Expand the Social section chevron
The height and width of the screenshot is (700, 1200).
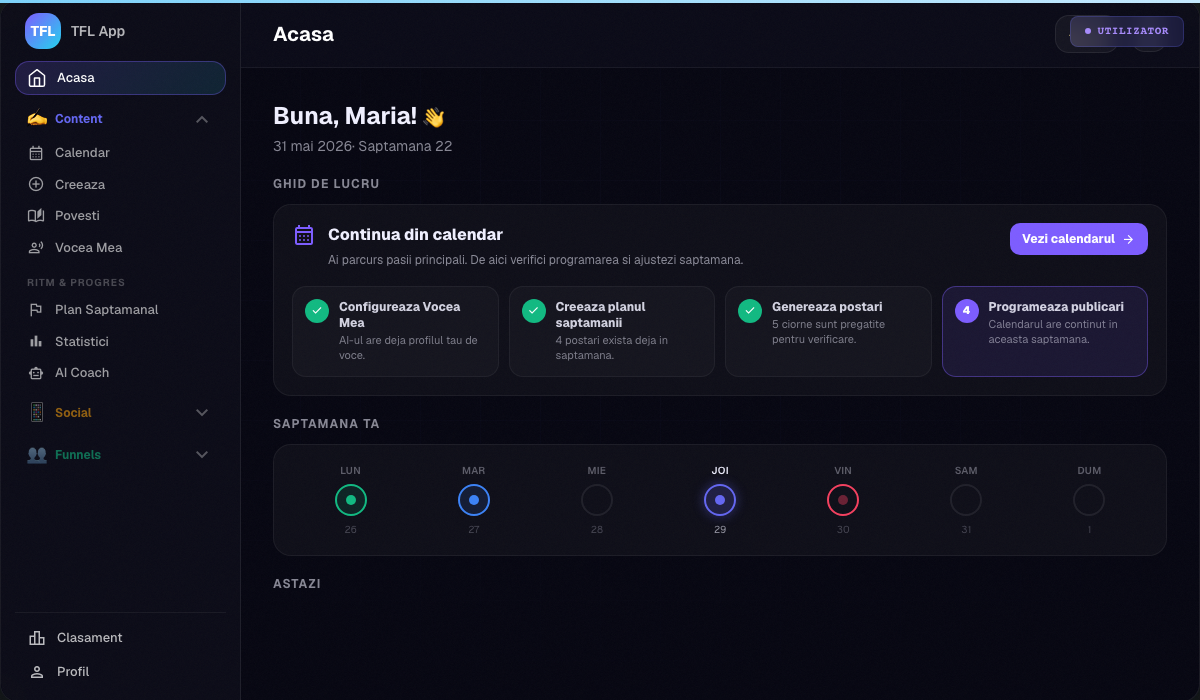click(202, 412)
